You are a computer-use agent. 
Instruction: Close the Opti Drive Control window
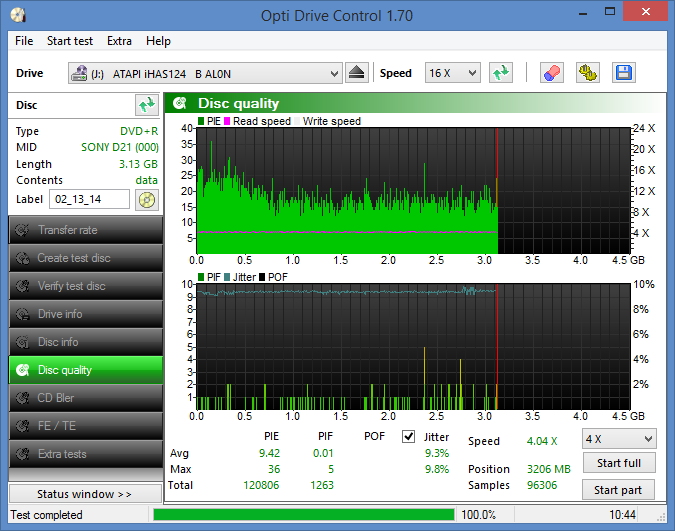coord(645,12)
